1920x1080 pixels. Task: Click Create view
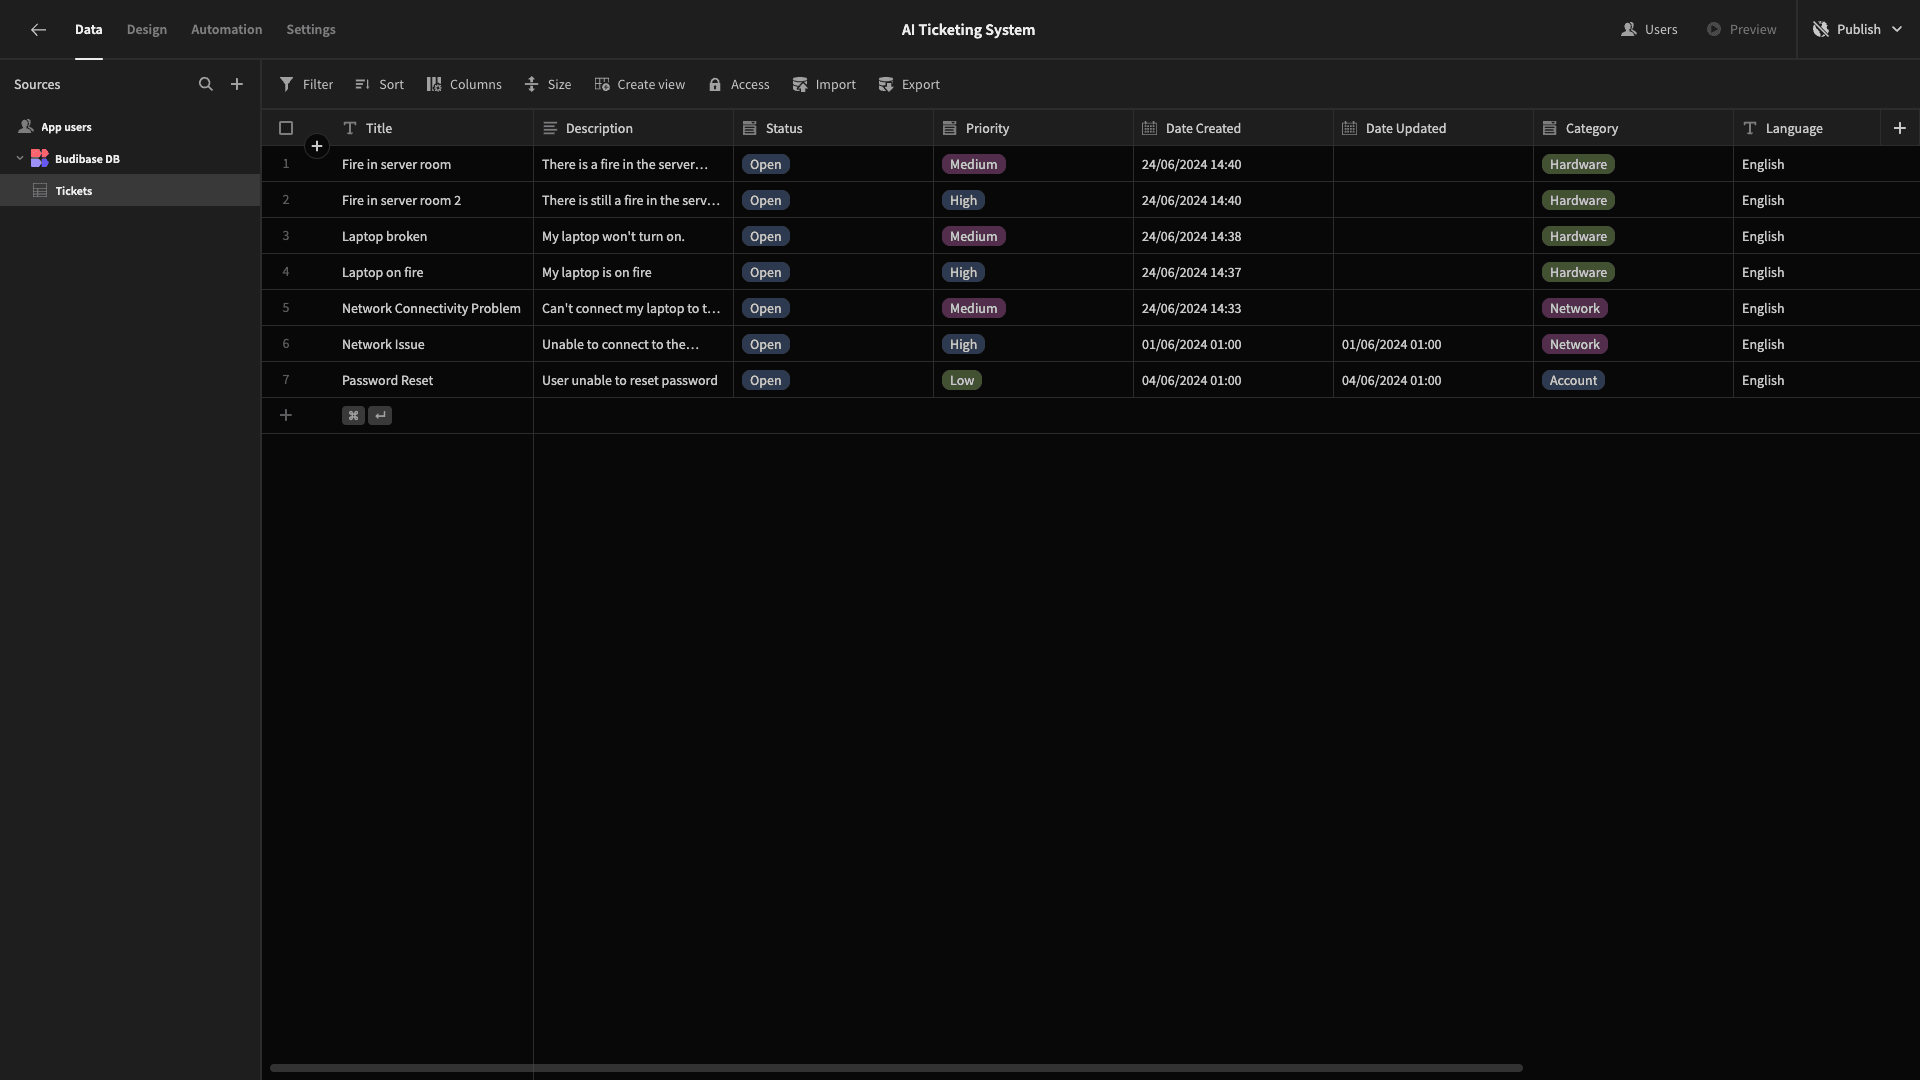(x=640, y=85)
